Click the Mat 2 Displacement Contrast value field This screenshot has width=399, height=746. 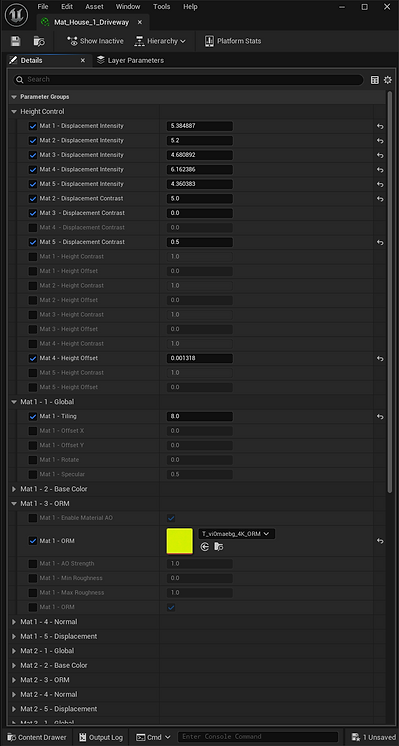[x=200, y=199]
